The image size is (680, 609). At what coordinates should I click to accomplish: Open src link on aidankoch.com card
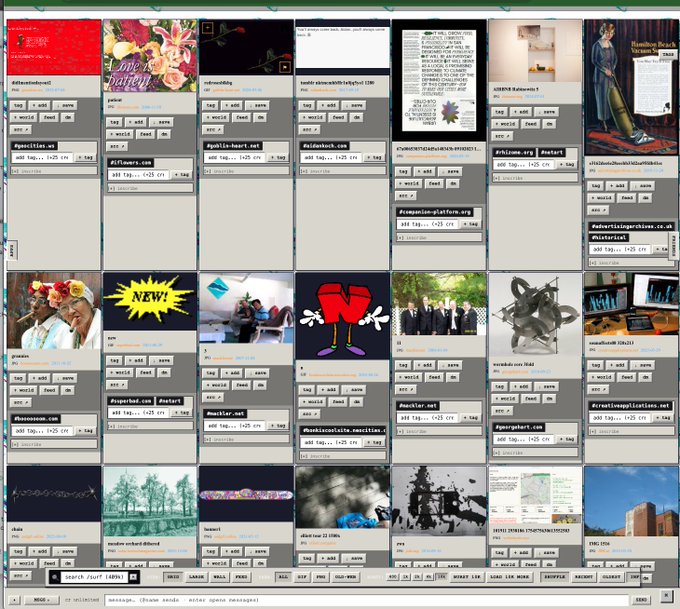[309, 129]
